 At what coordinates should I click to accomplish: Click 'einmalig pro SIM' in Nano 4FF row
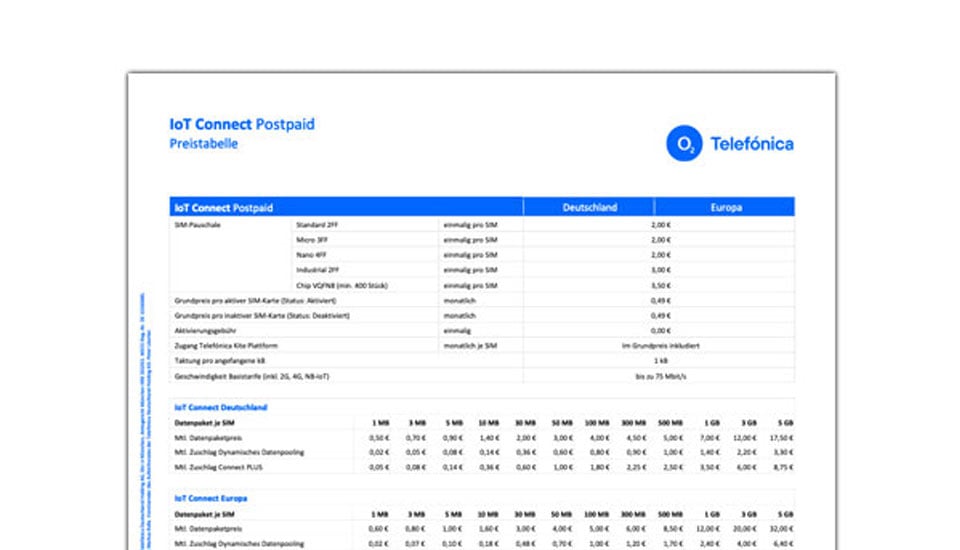pyautogui.click(x=470, y=255)
